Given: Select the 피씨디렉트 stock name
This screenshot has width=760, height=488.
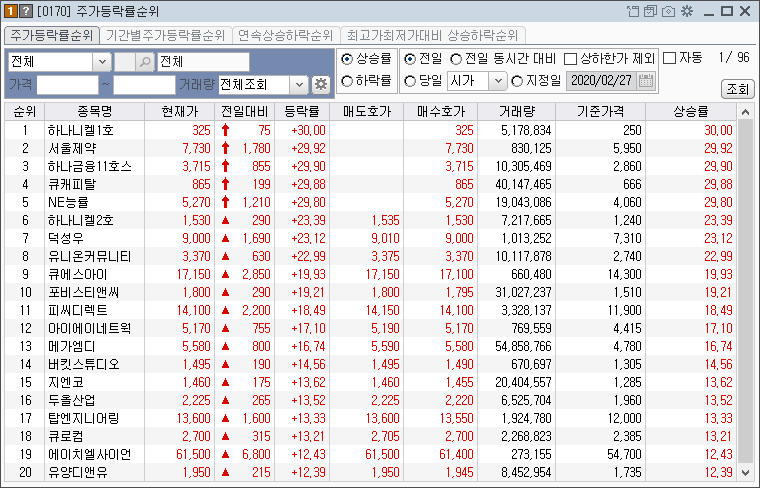Looking at the screenshot, I should click(78, 310).
